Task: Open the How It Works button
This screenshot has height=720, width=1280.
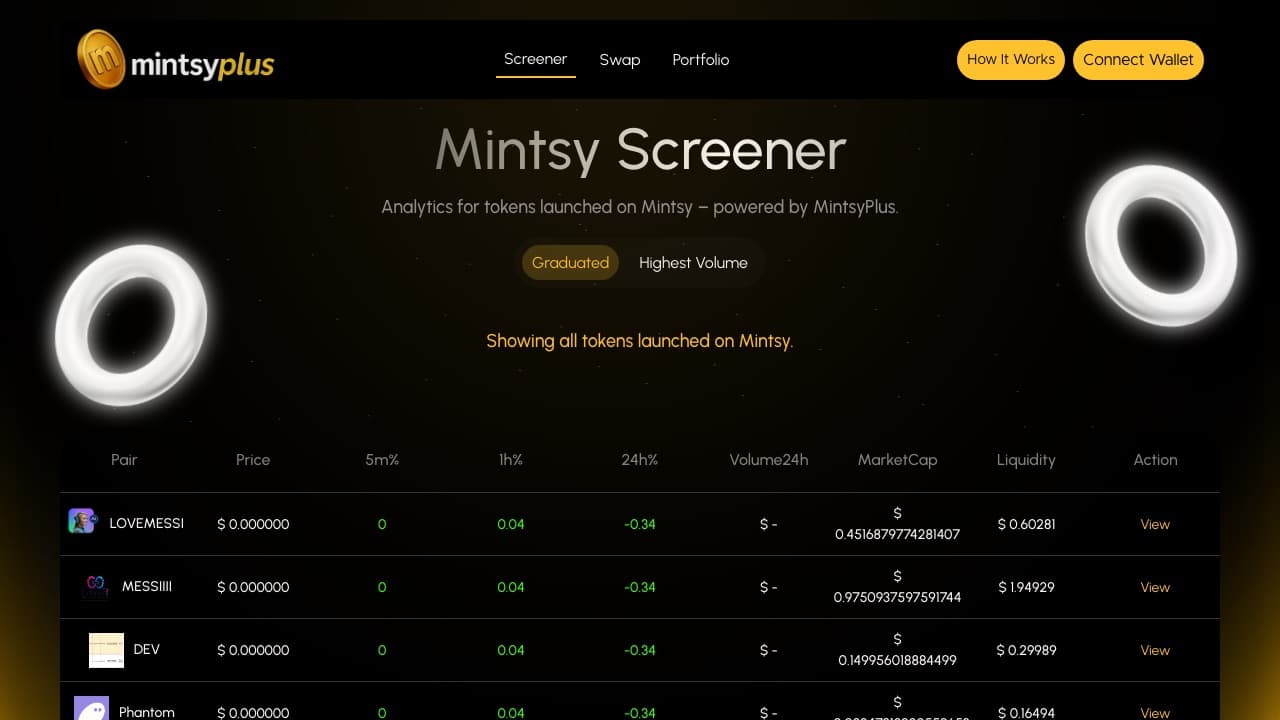Action: click(1011, 60)
